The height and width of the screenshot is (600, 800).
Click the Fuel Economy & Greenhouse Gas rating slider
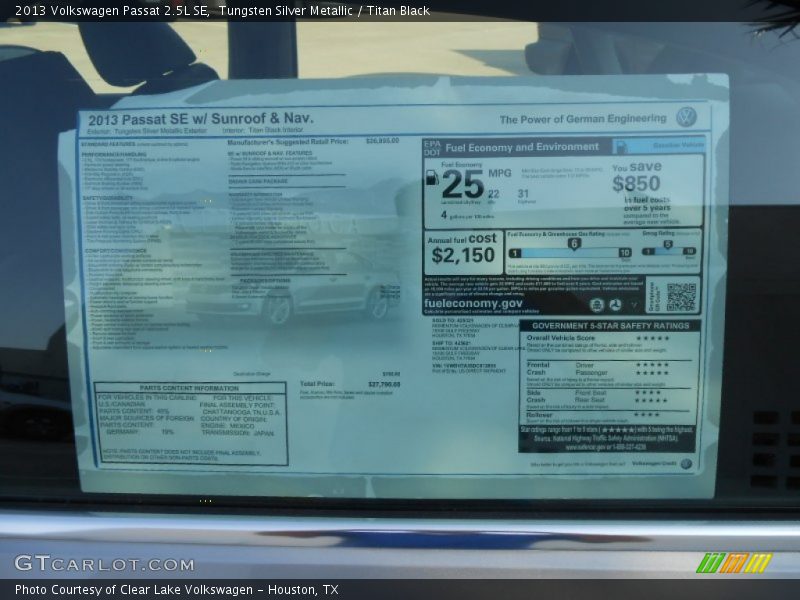pos(573,245)
